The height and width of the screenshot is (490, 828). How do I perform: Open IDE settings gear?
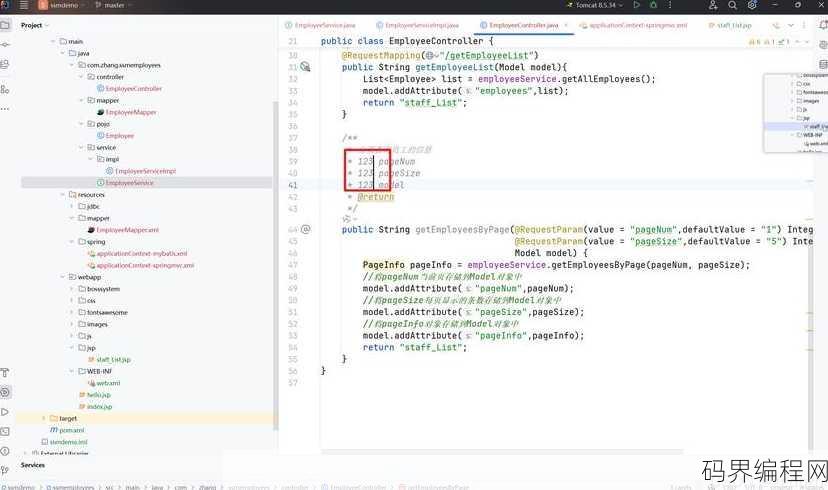752,5
